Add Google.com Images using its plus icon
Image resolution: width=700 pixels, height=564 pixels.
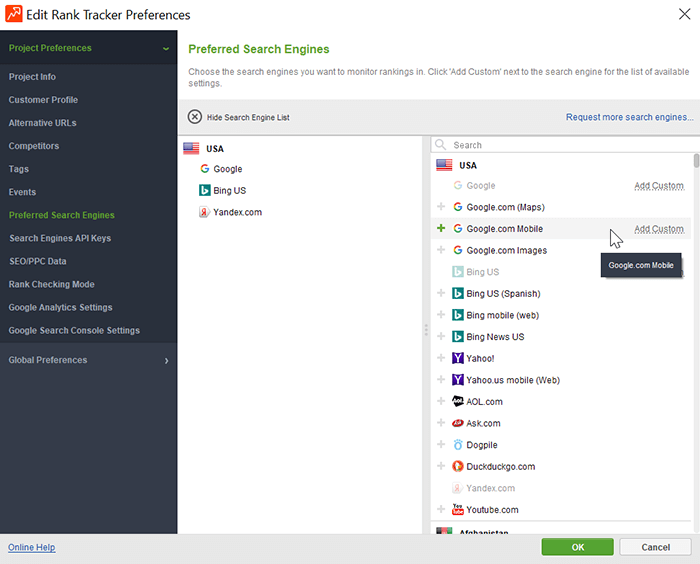tap(441, 250)
